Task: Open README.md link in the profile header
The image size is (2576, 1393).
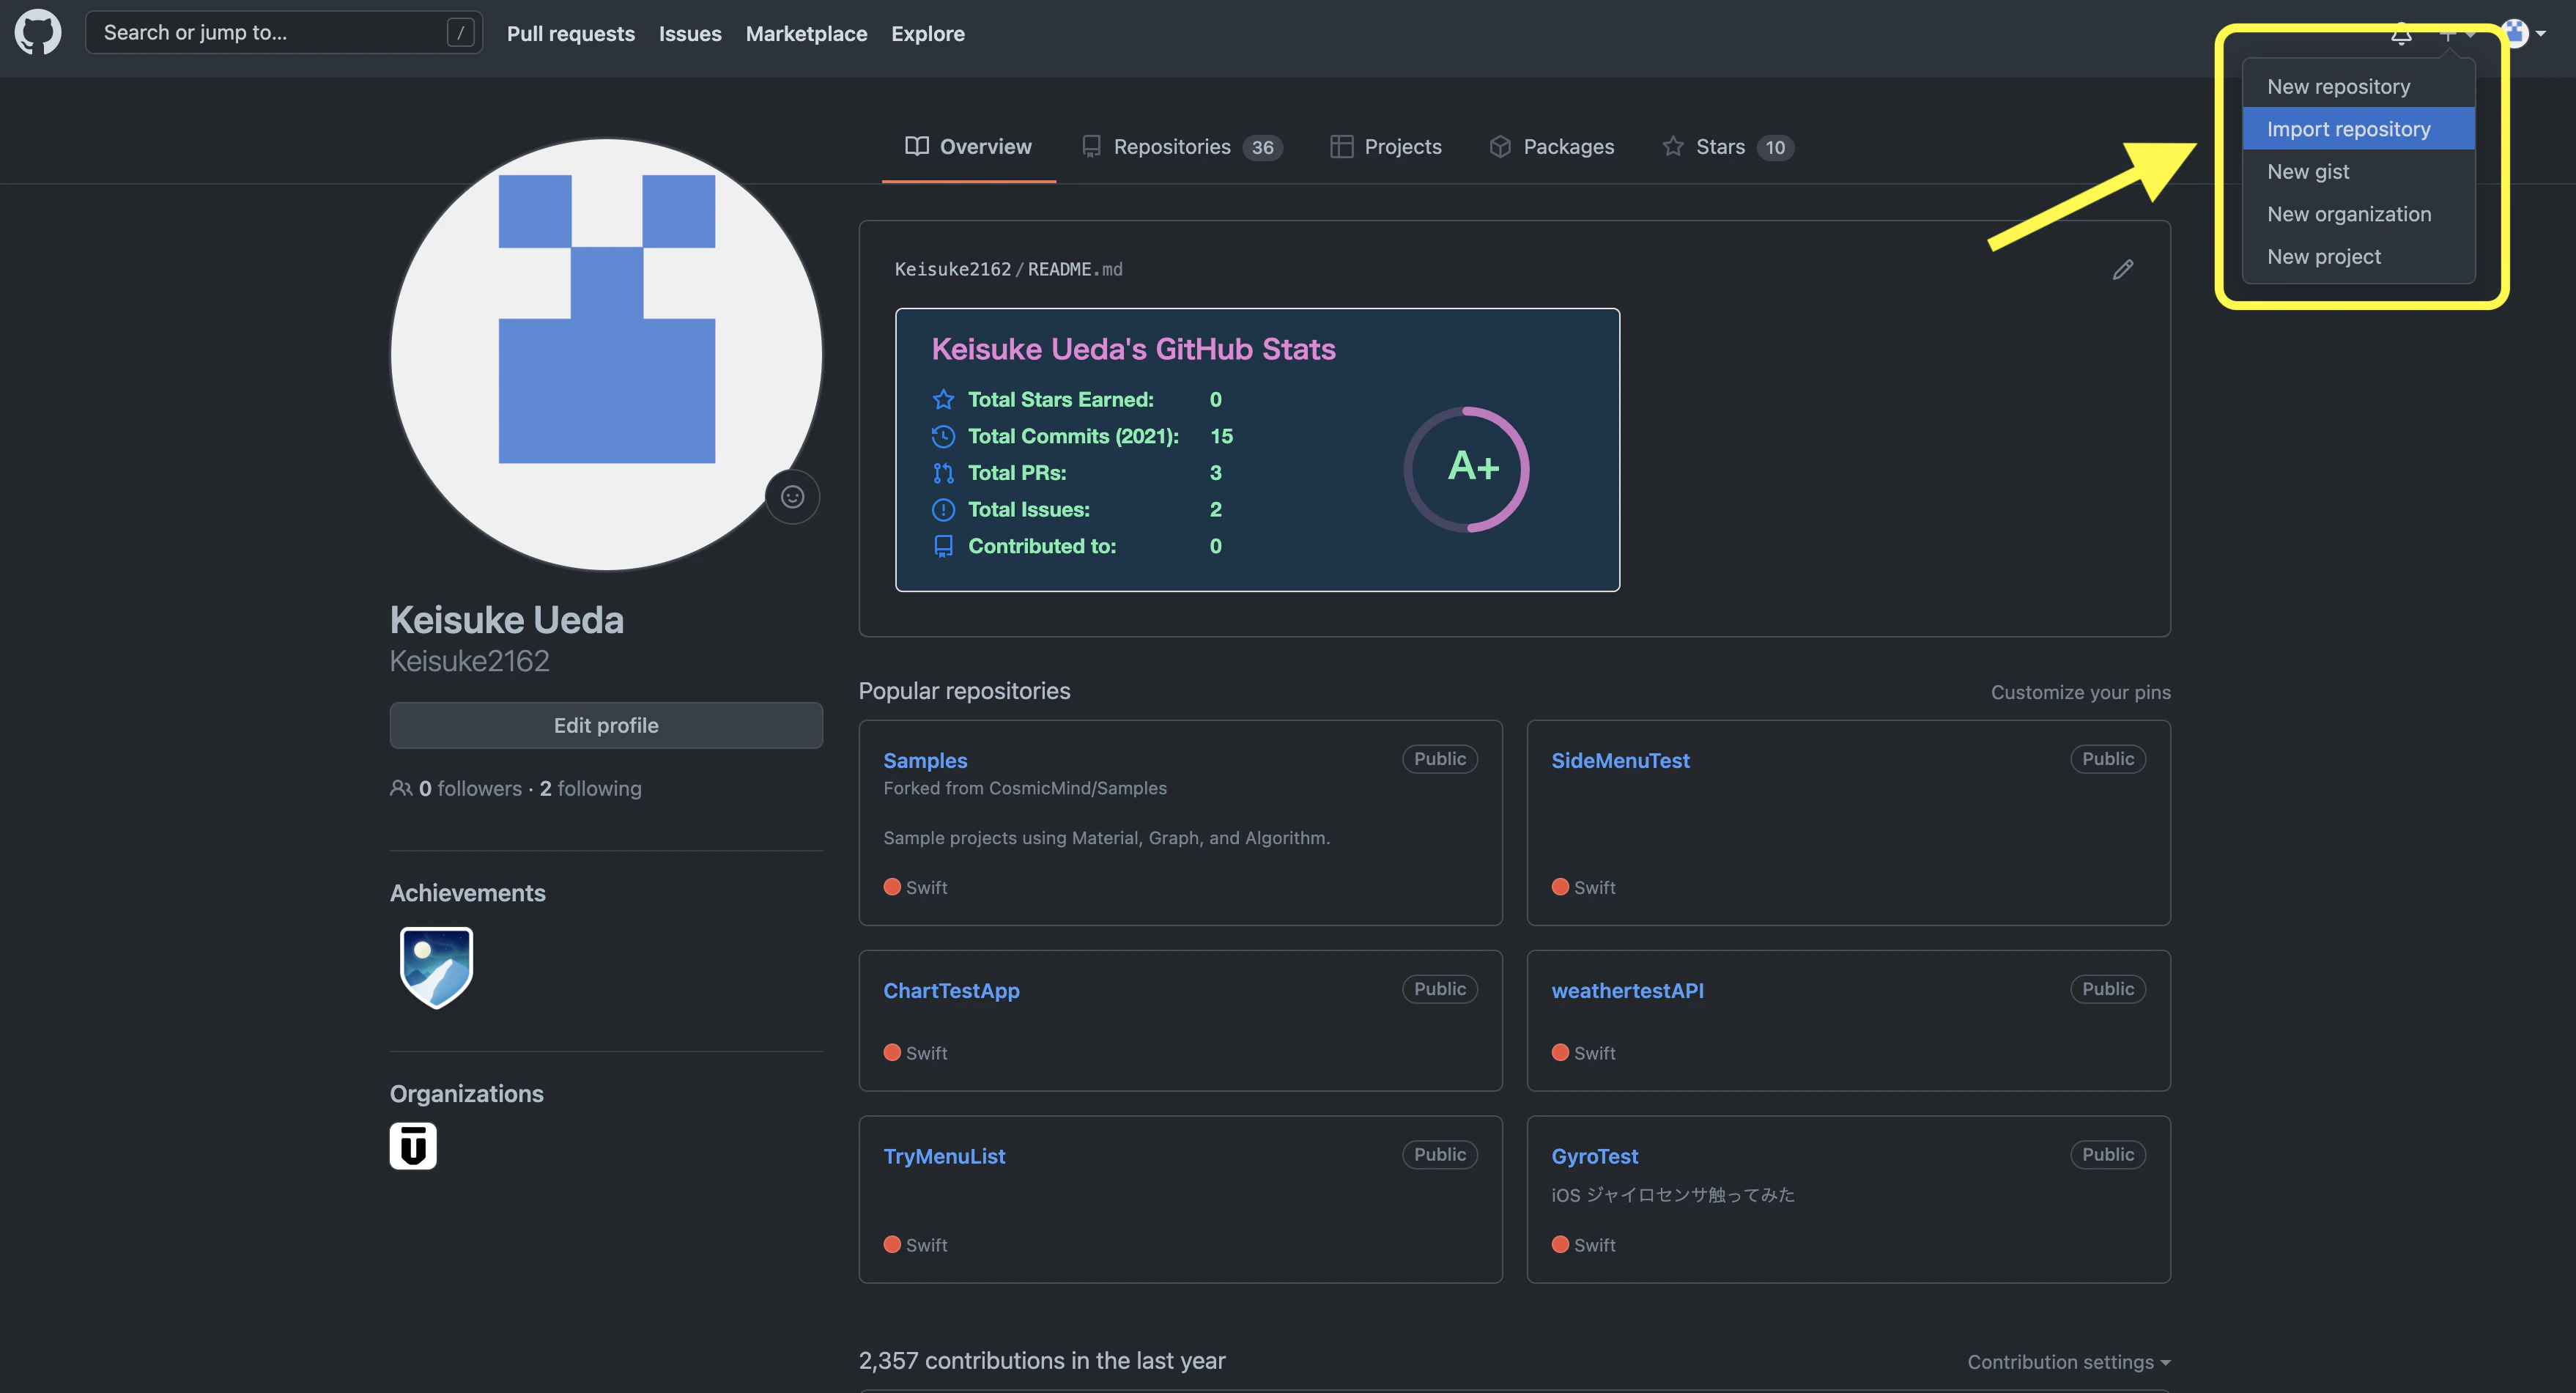Action: (x=1075, y=269)
